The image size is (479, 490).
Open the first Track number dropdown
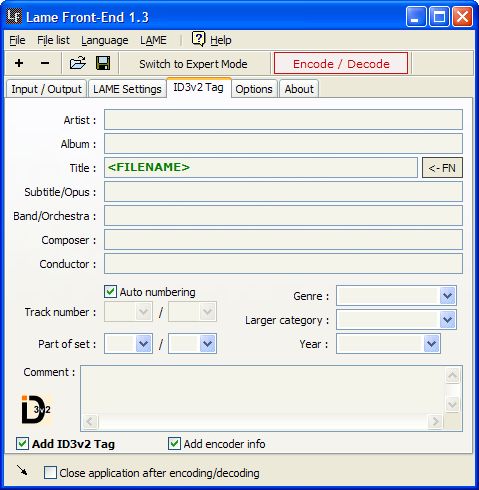click(144, 312)
